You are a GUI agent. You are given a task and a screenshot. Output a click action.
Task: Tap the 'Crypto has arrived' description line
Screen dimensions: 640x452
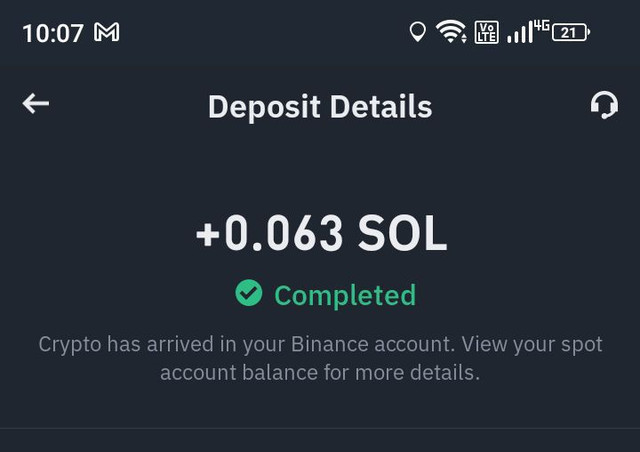[320, 344]
